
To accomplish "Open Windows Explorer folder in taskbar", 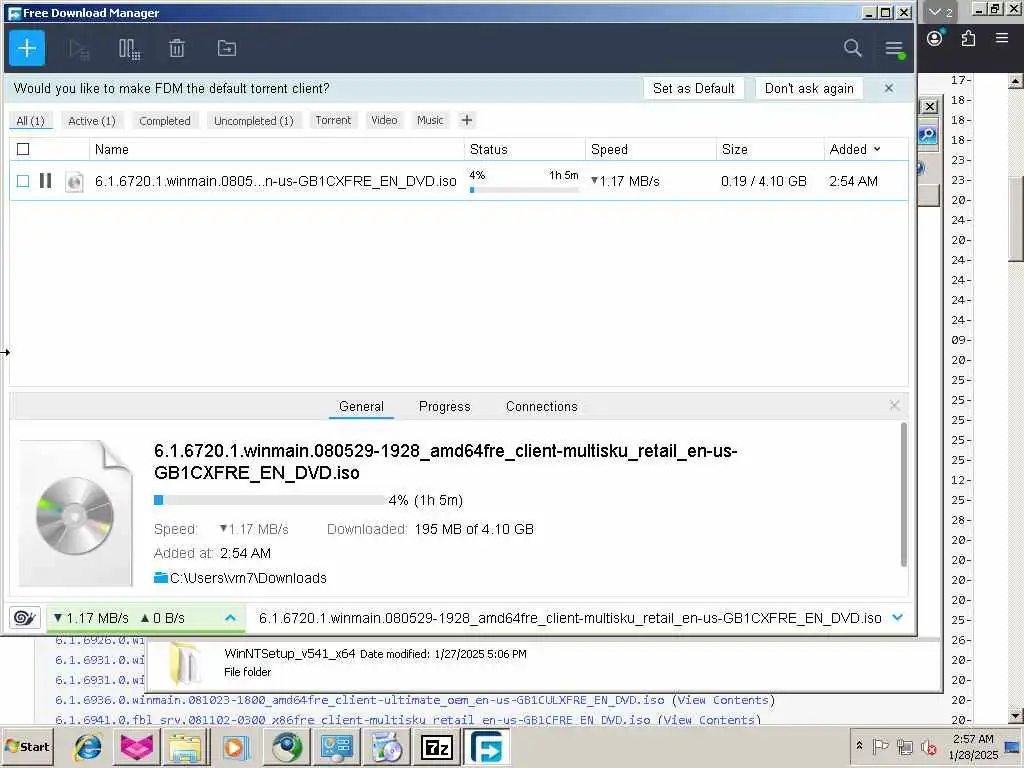I will tap(185, 747).
